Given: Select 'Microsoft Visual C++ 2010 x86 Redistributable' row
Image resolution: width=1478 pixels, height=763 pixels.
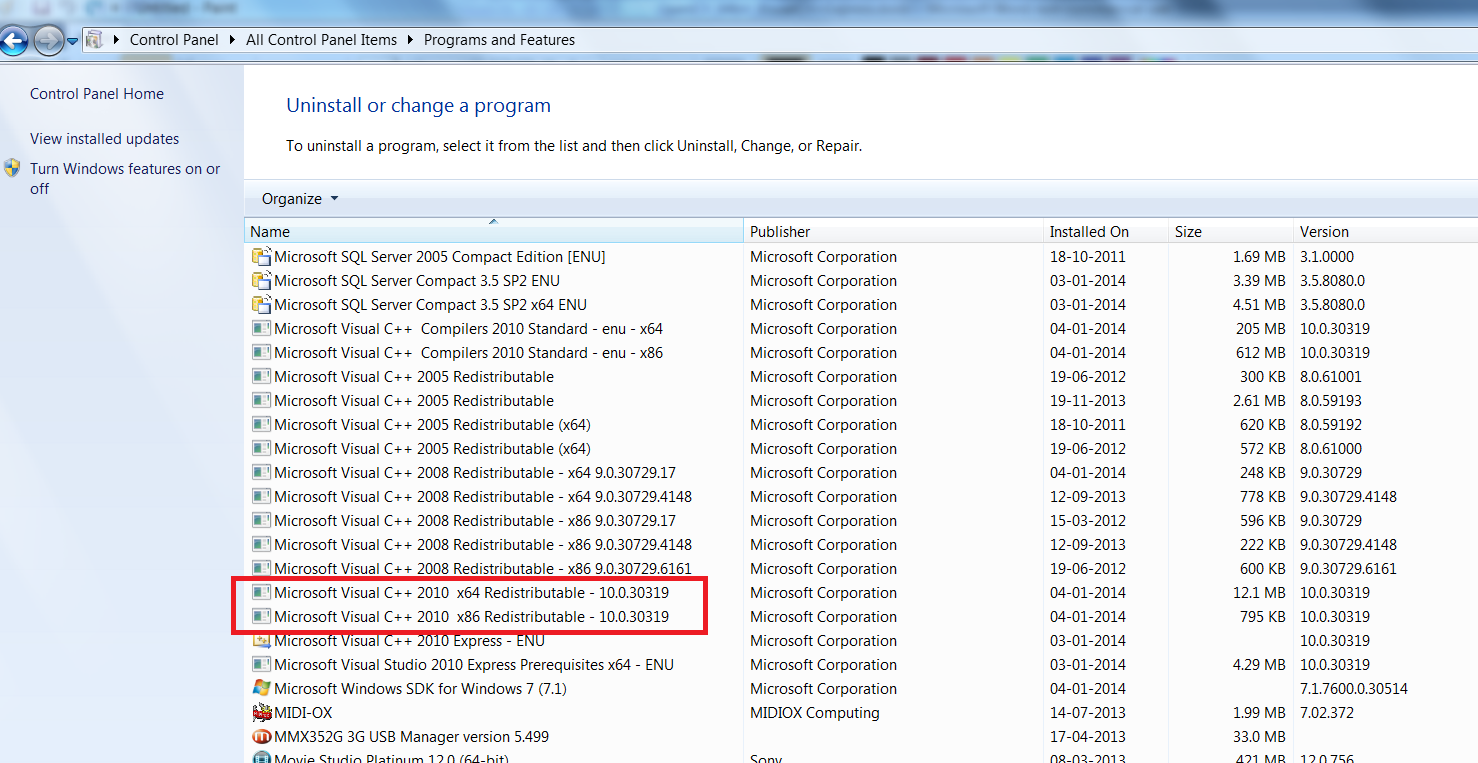Looking at the screenshot, I should (x=472, y=617).
